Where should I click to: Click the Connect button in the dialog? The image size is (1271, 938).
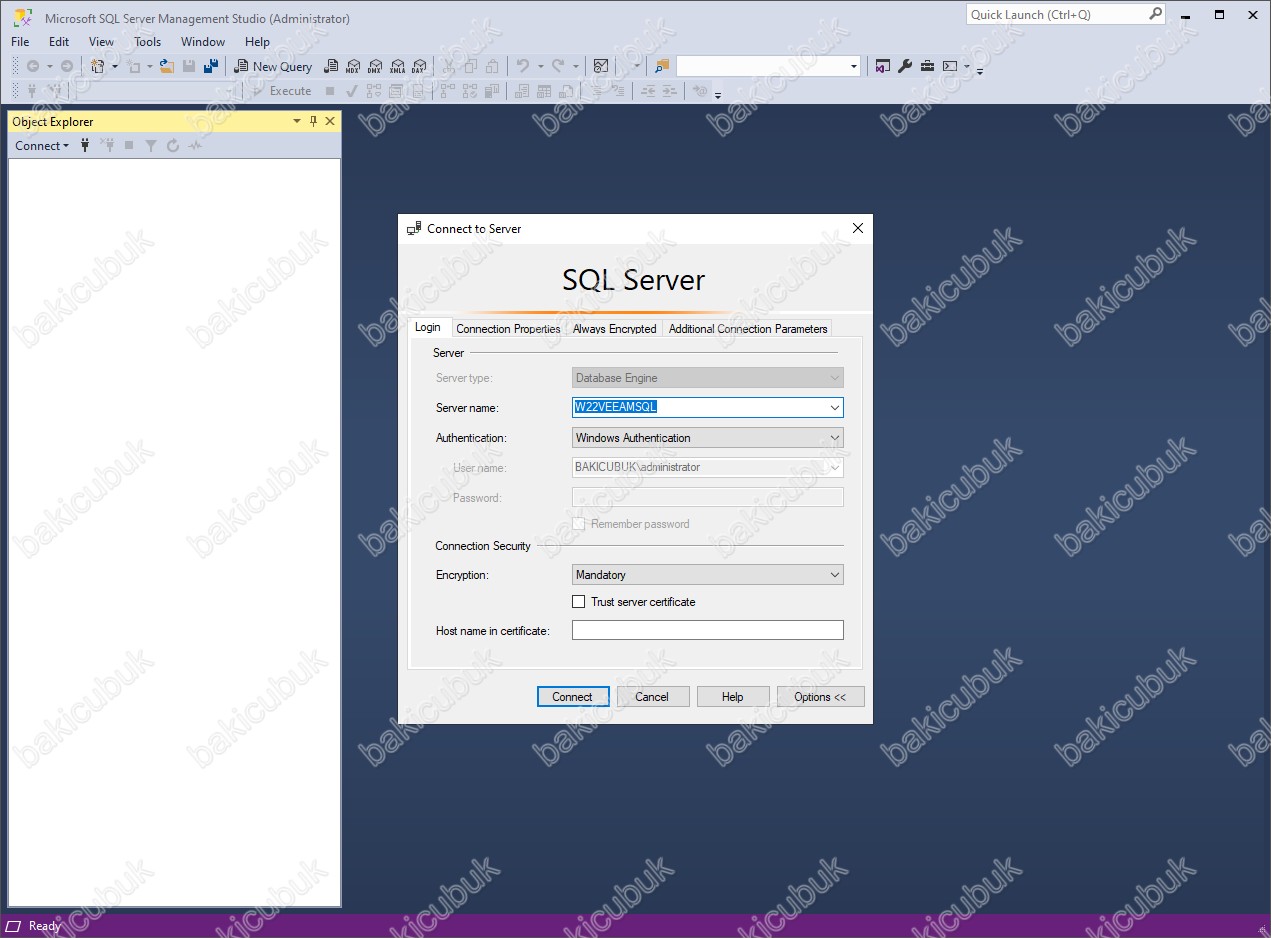[573, 697]
